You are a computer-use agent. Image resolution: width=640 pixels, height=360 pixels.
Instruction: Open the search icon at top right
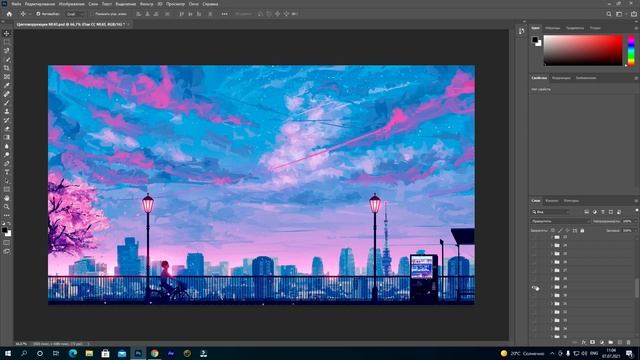point(609,14)
